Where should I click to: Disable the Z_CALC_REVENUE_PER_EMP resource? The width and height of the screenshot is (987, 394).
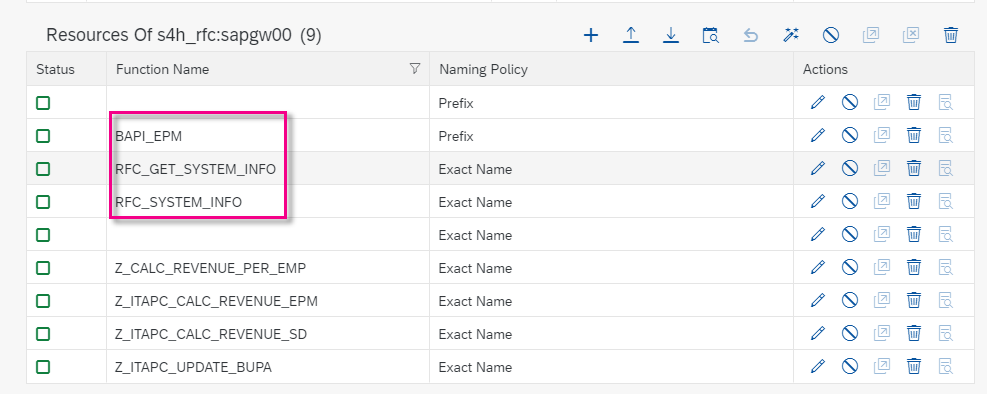point(850,267)
